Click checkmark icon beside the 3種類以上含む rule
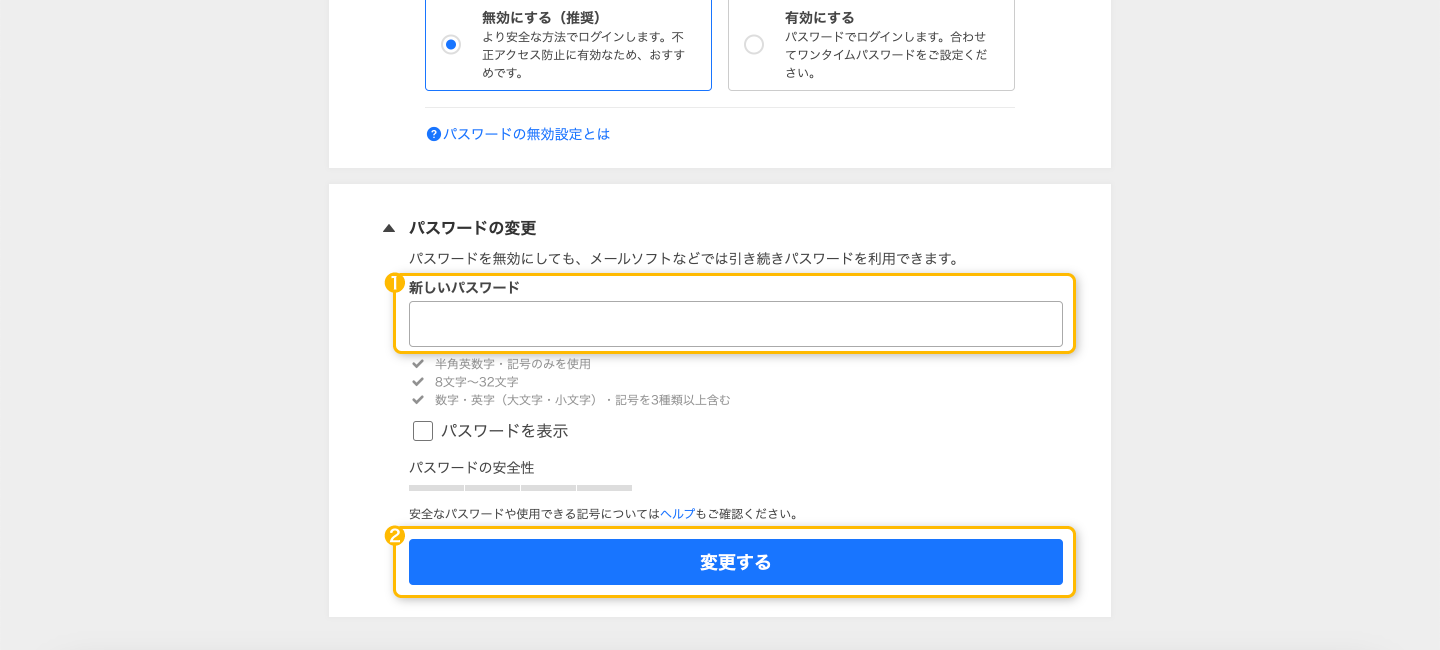The width and height of the screenshot is (1440, 650). (x=418, y=400)
